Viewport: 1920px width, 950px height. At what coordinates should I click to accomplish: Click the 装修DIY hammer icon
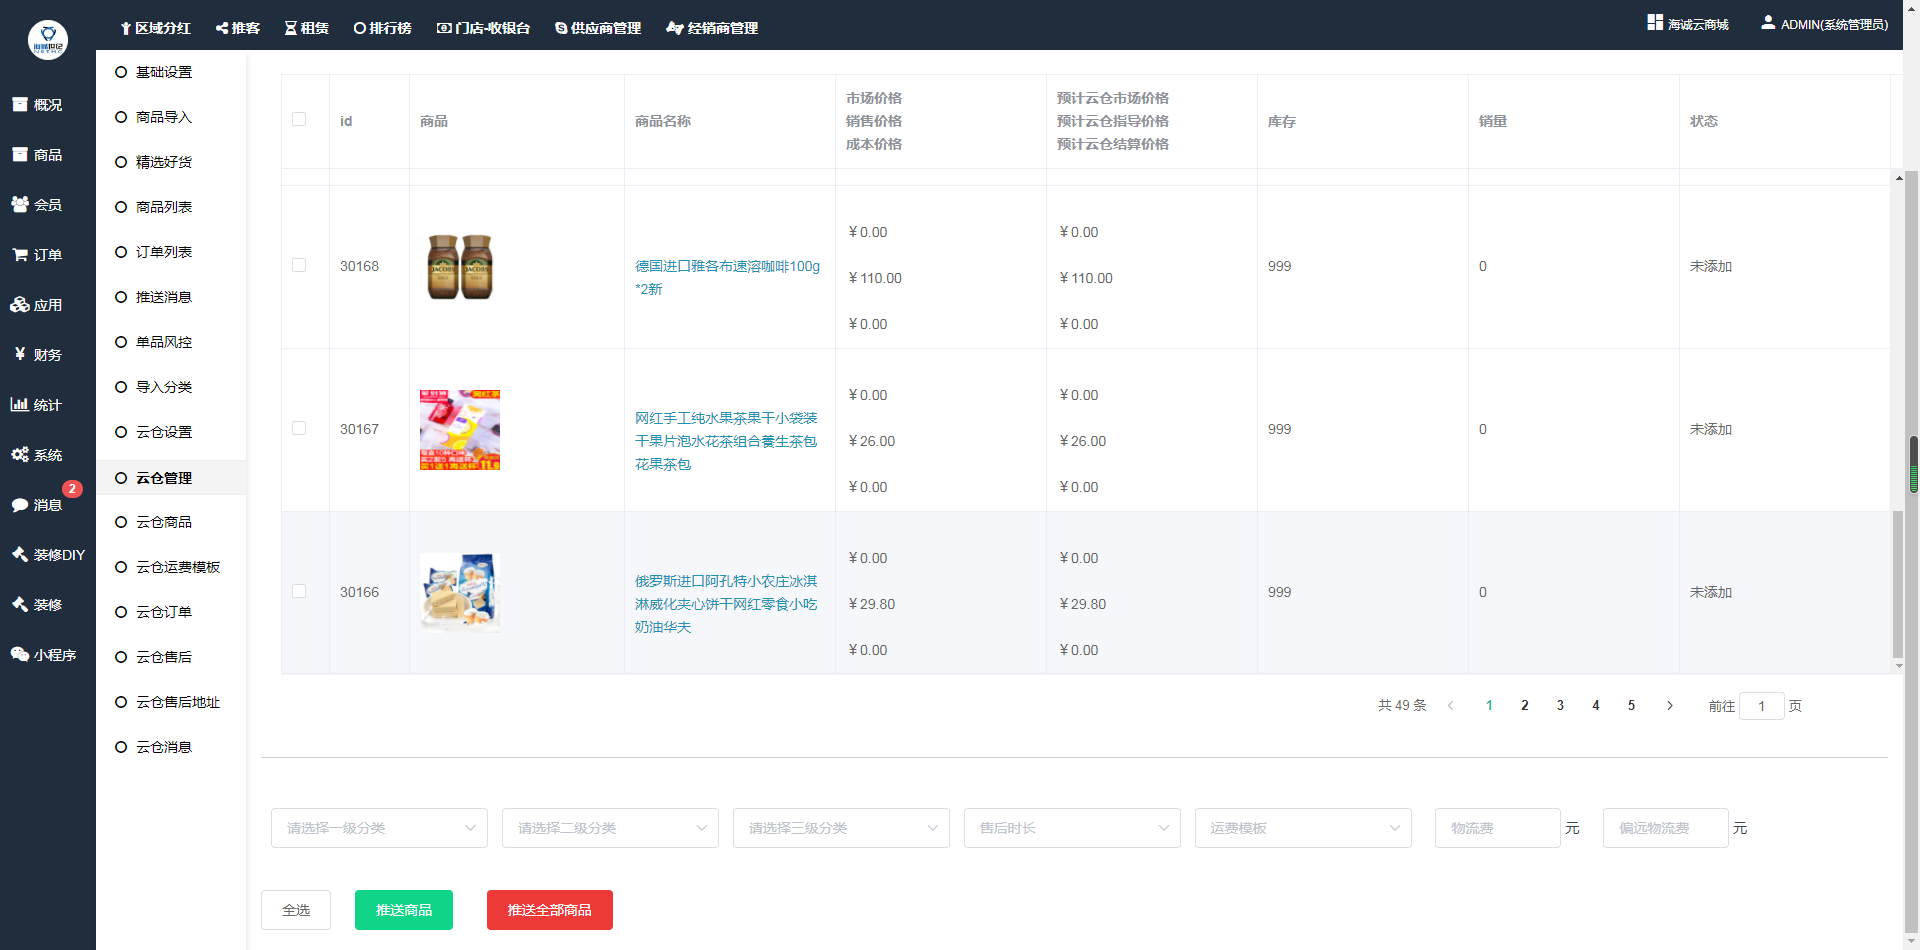coord(20,554)
